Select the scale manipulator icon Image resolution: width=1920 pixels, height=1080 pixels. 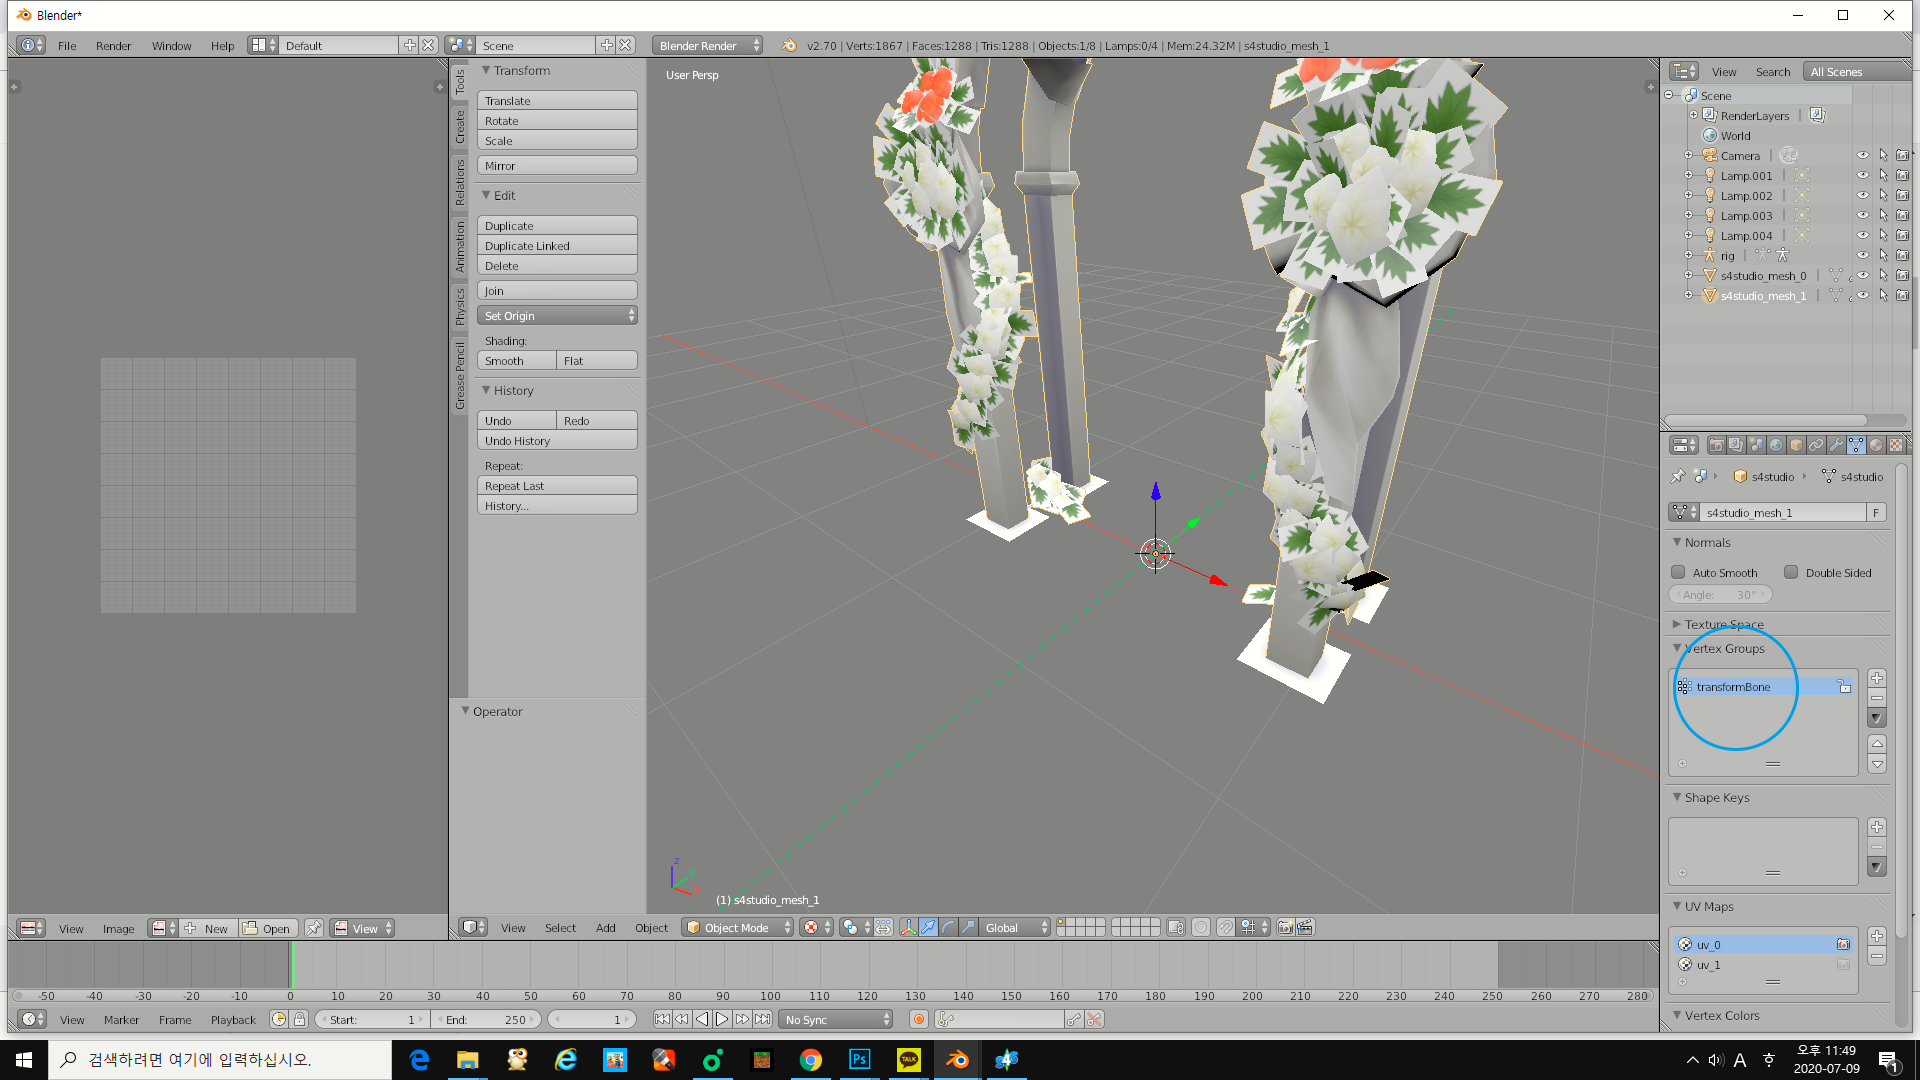coord(968,927)
